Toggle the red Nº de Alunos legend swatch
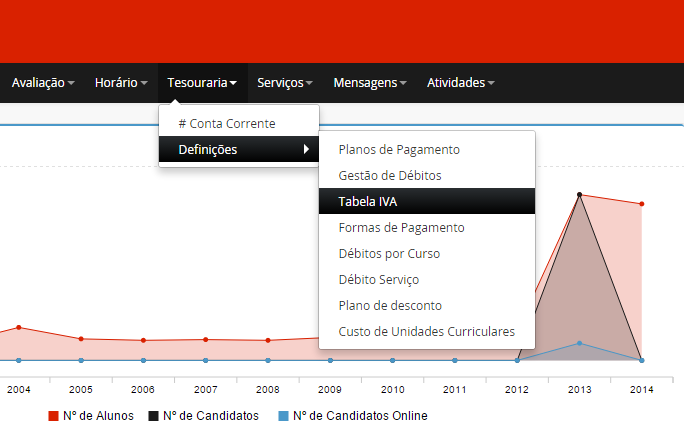 click(x=54, y=416)
